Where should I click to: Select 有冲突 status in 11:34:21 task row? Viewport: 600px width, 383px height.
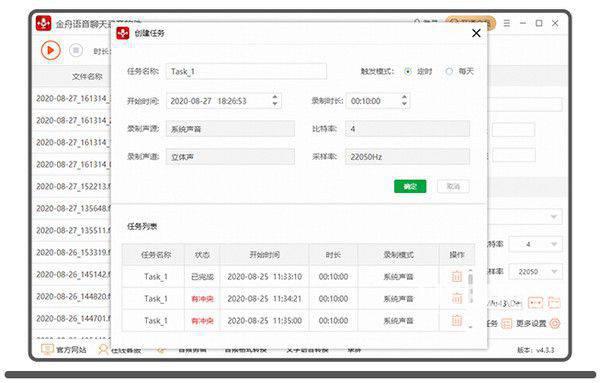click(202, 299)
